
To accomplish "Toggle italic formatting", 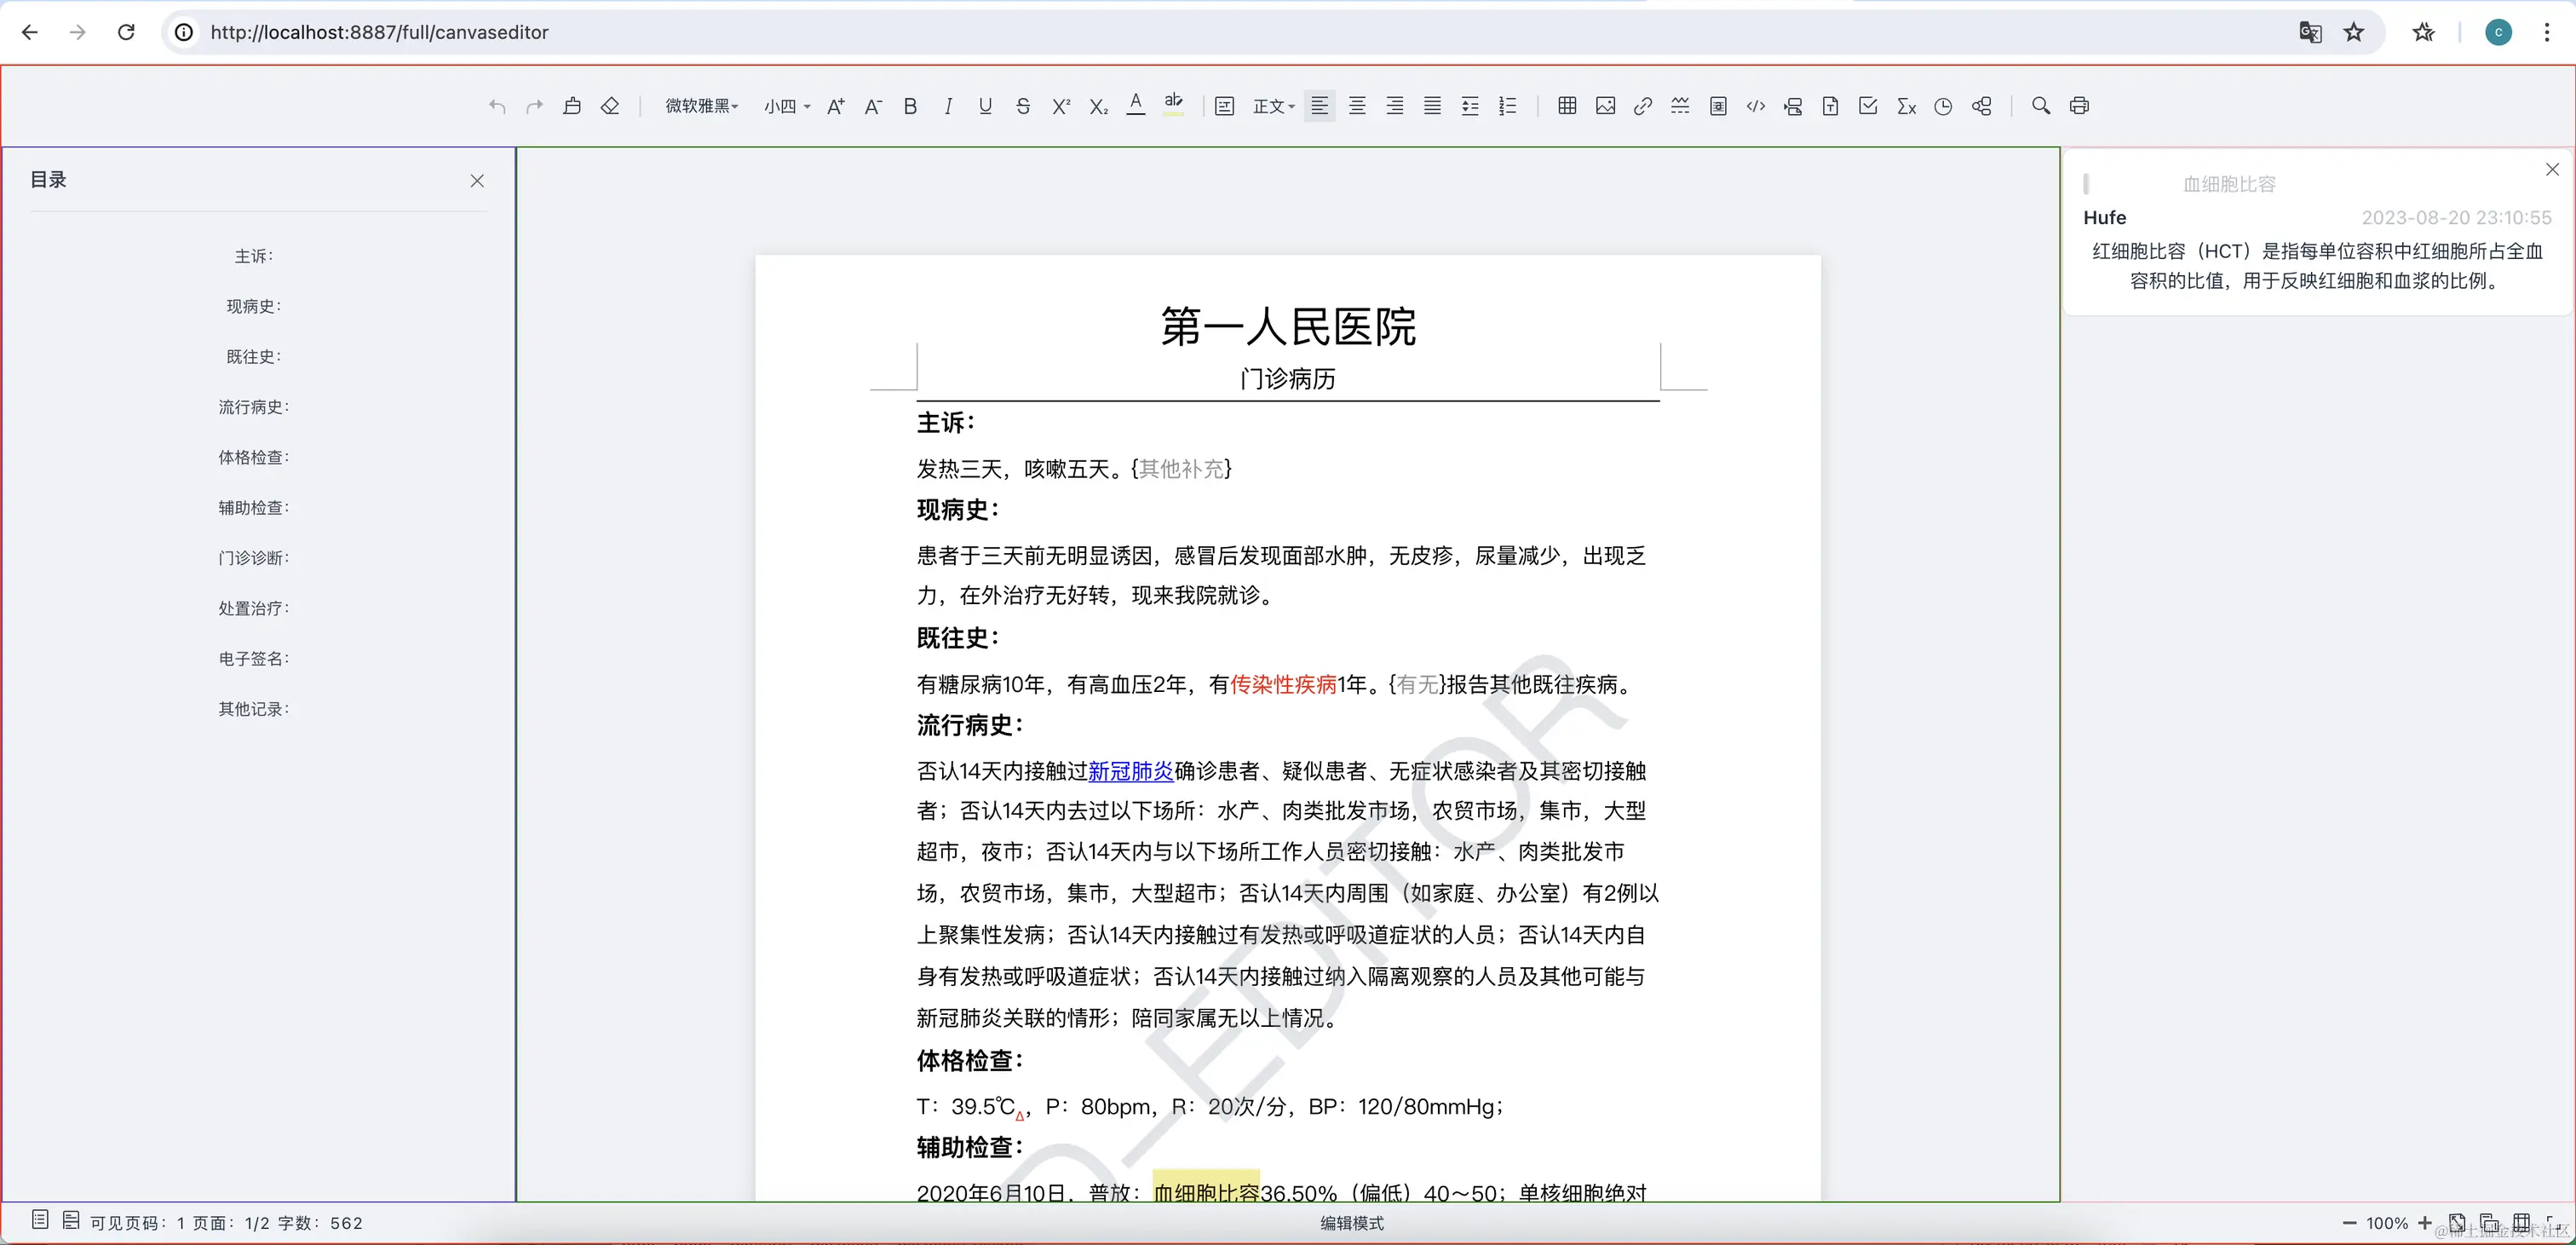I will pyautogui.click(x=947, y=106).
